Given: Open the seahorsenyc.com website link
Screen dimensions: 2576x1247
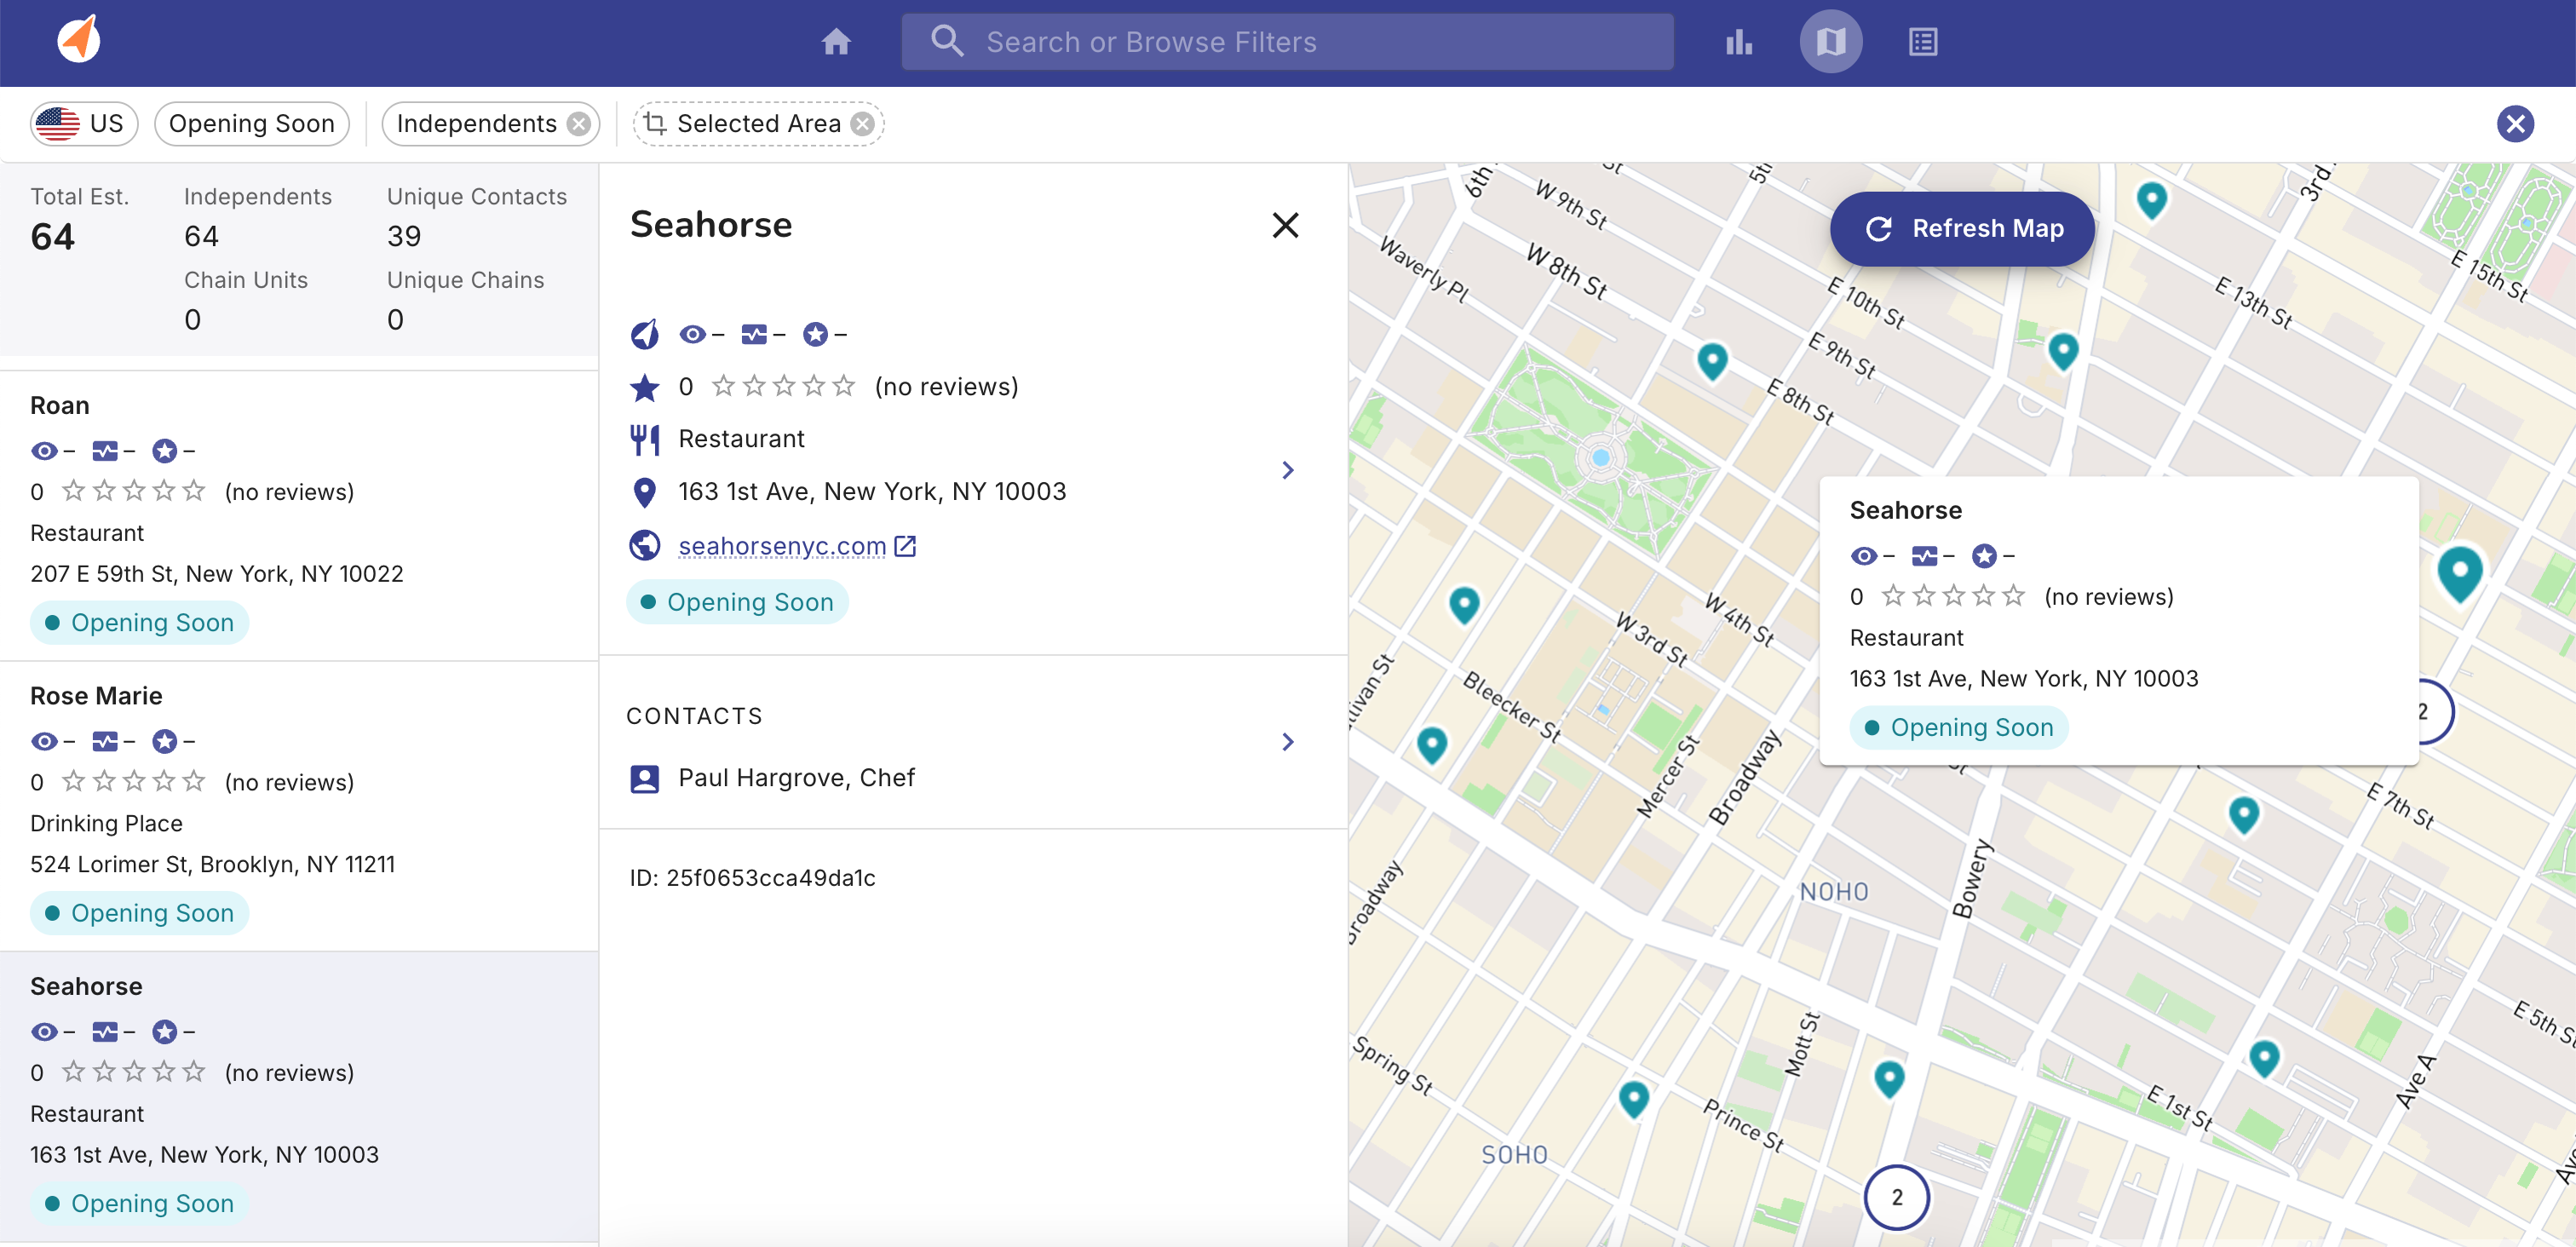Looking at the screenshot, I should tap(782, 546).
